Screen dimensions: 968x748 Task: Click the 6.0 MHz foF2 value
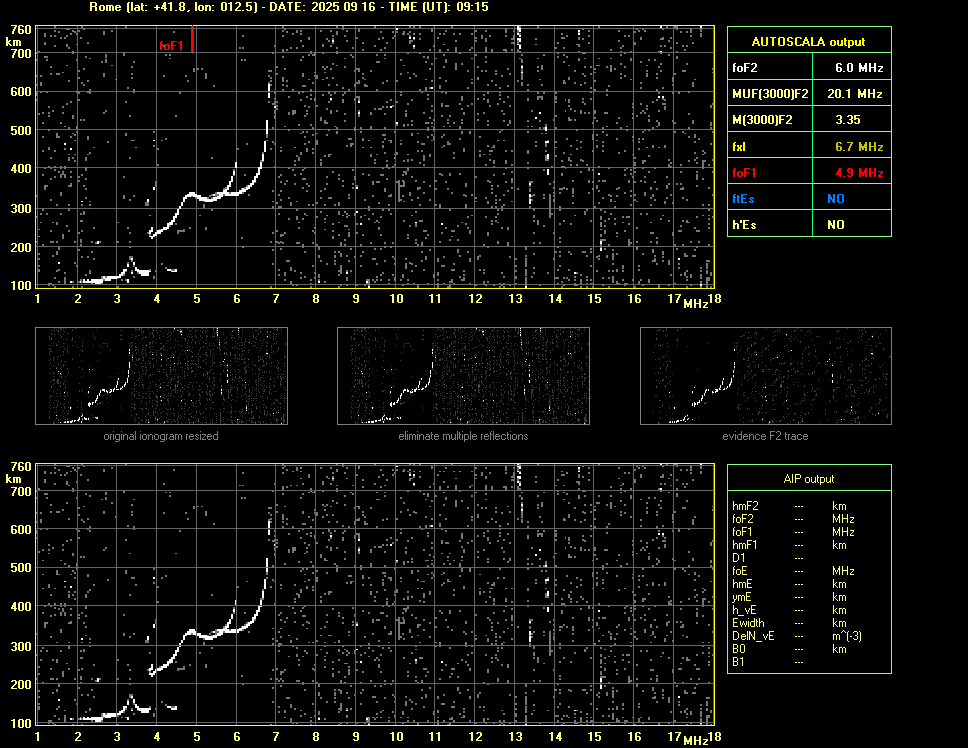click(859, 68)
